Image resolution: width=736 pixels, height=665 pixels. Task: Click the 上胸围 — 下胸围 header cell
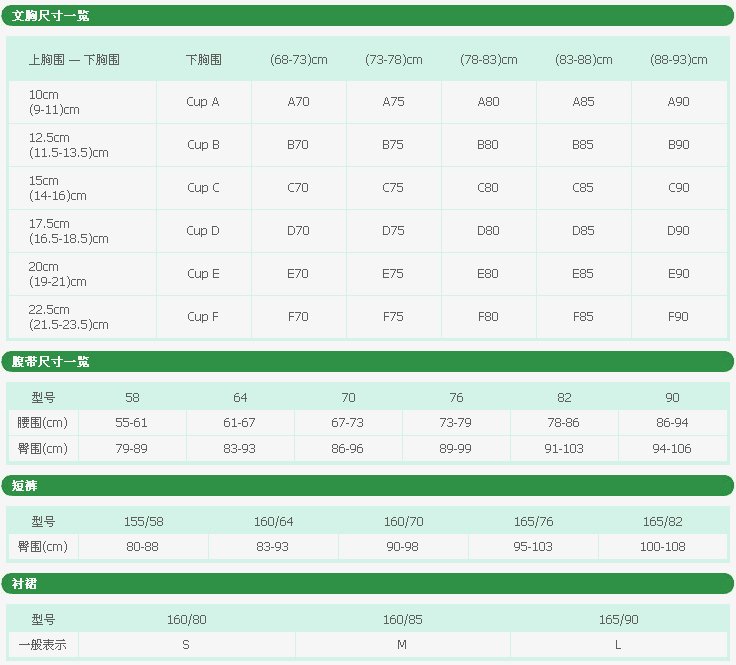click(75, 60)
